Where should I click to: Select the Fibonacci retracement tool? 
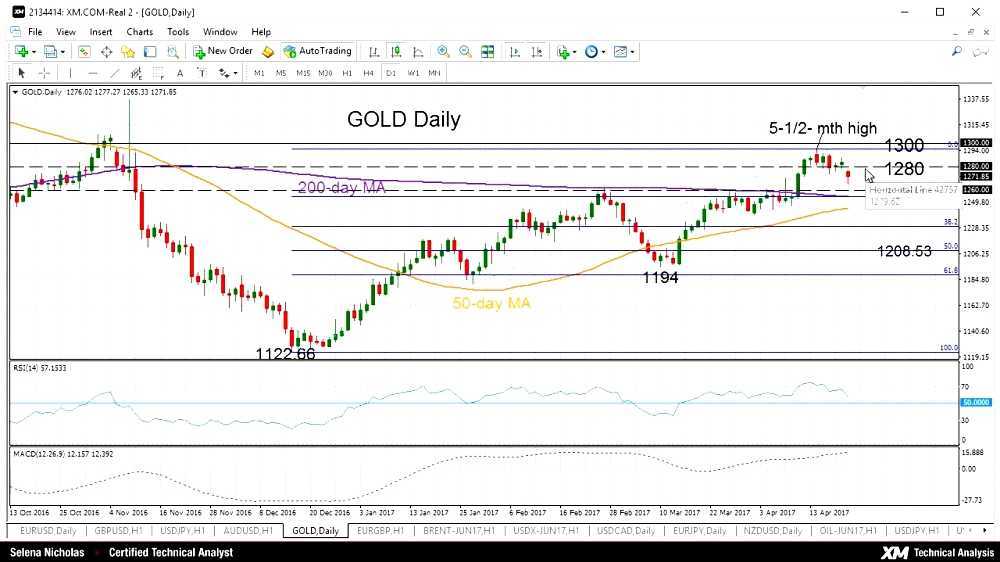click(158, 73)
